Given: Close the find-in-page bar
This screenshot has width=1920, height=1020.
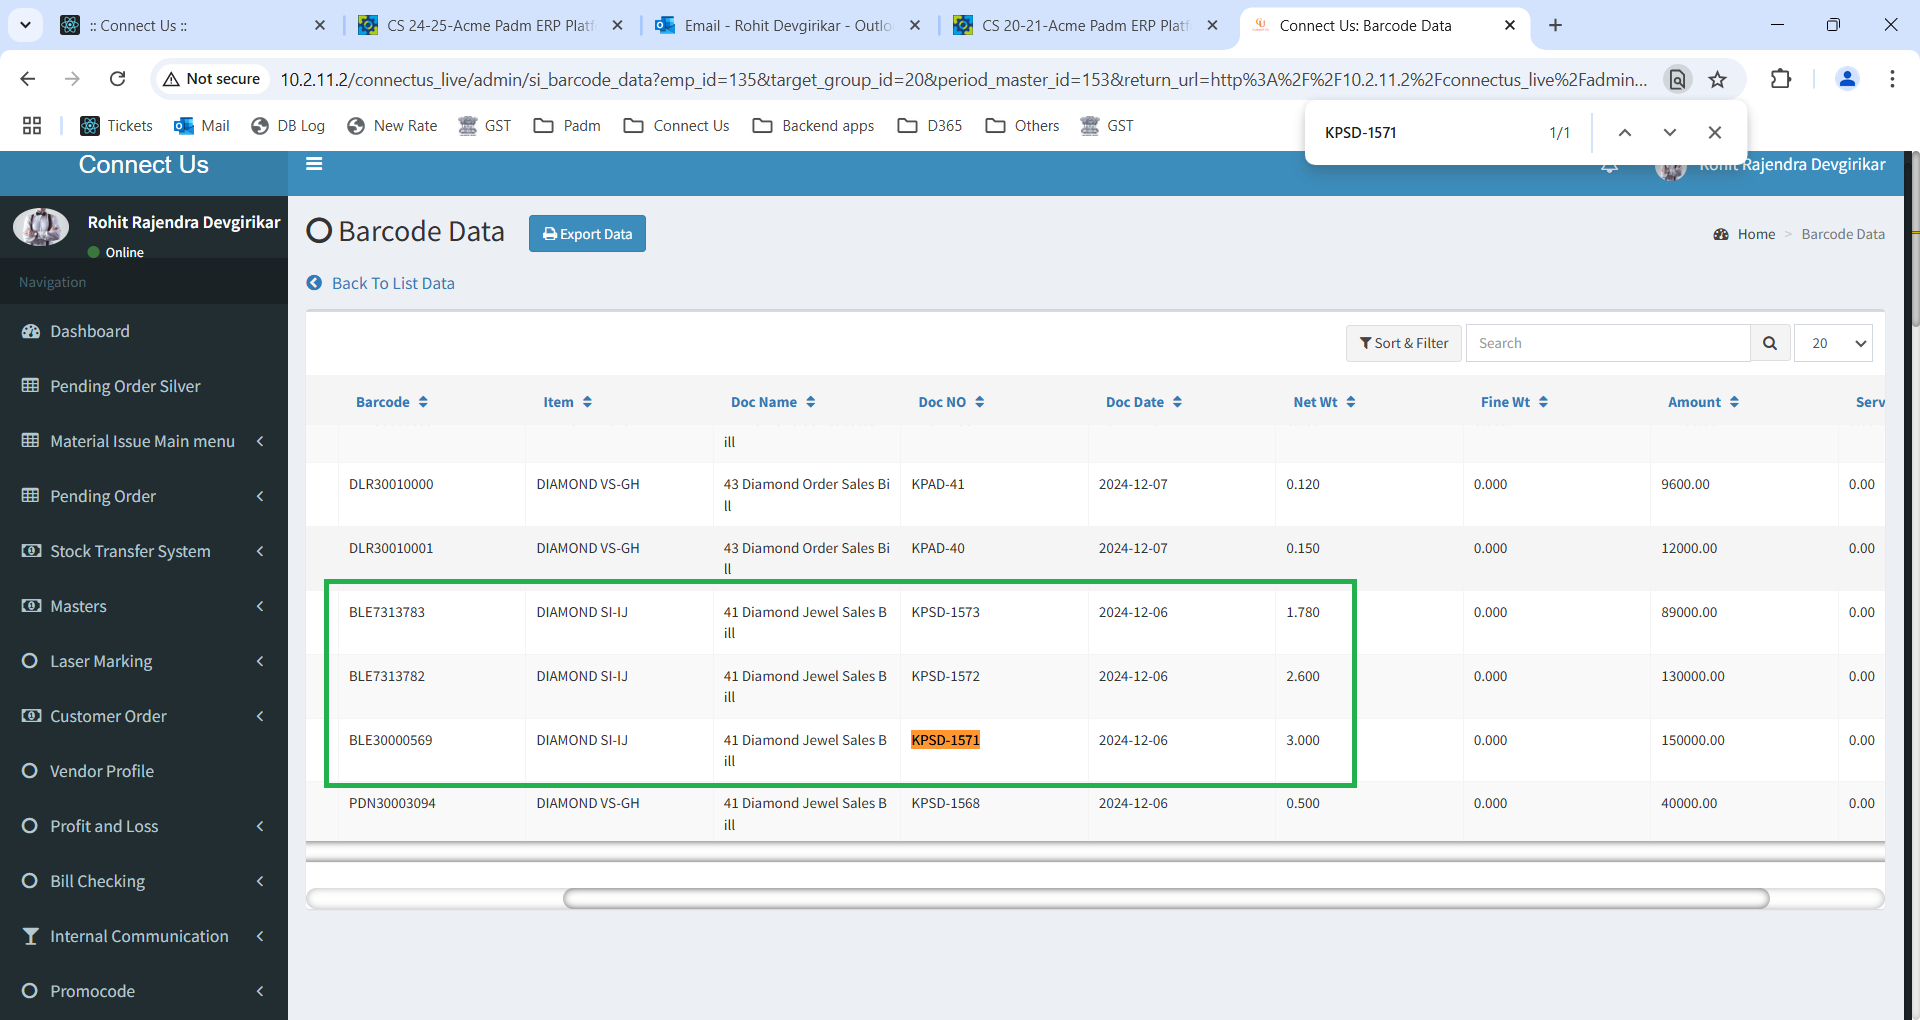Looking at the screenshot, I should click(x=1714, y=132).
